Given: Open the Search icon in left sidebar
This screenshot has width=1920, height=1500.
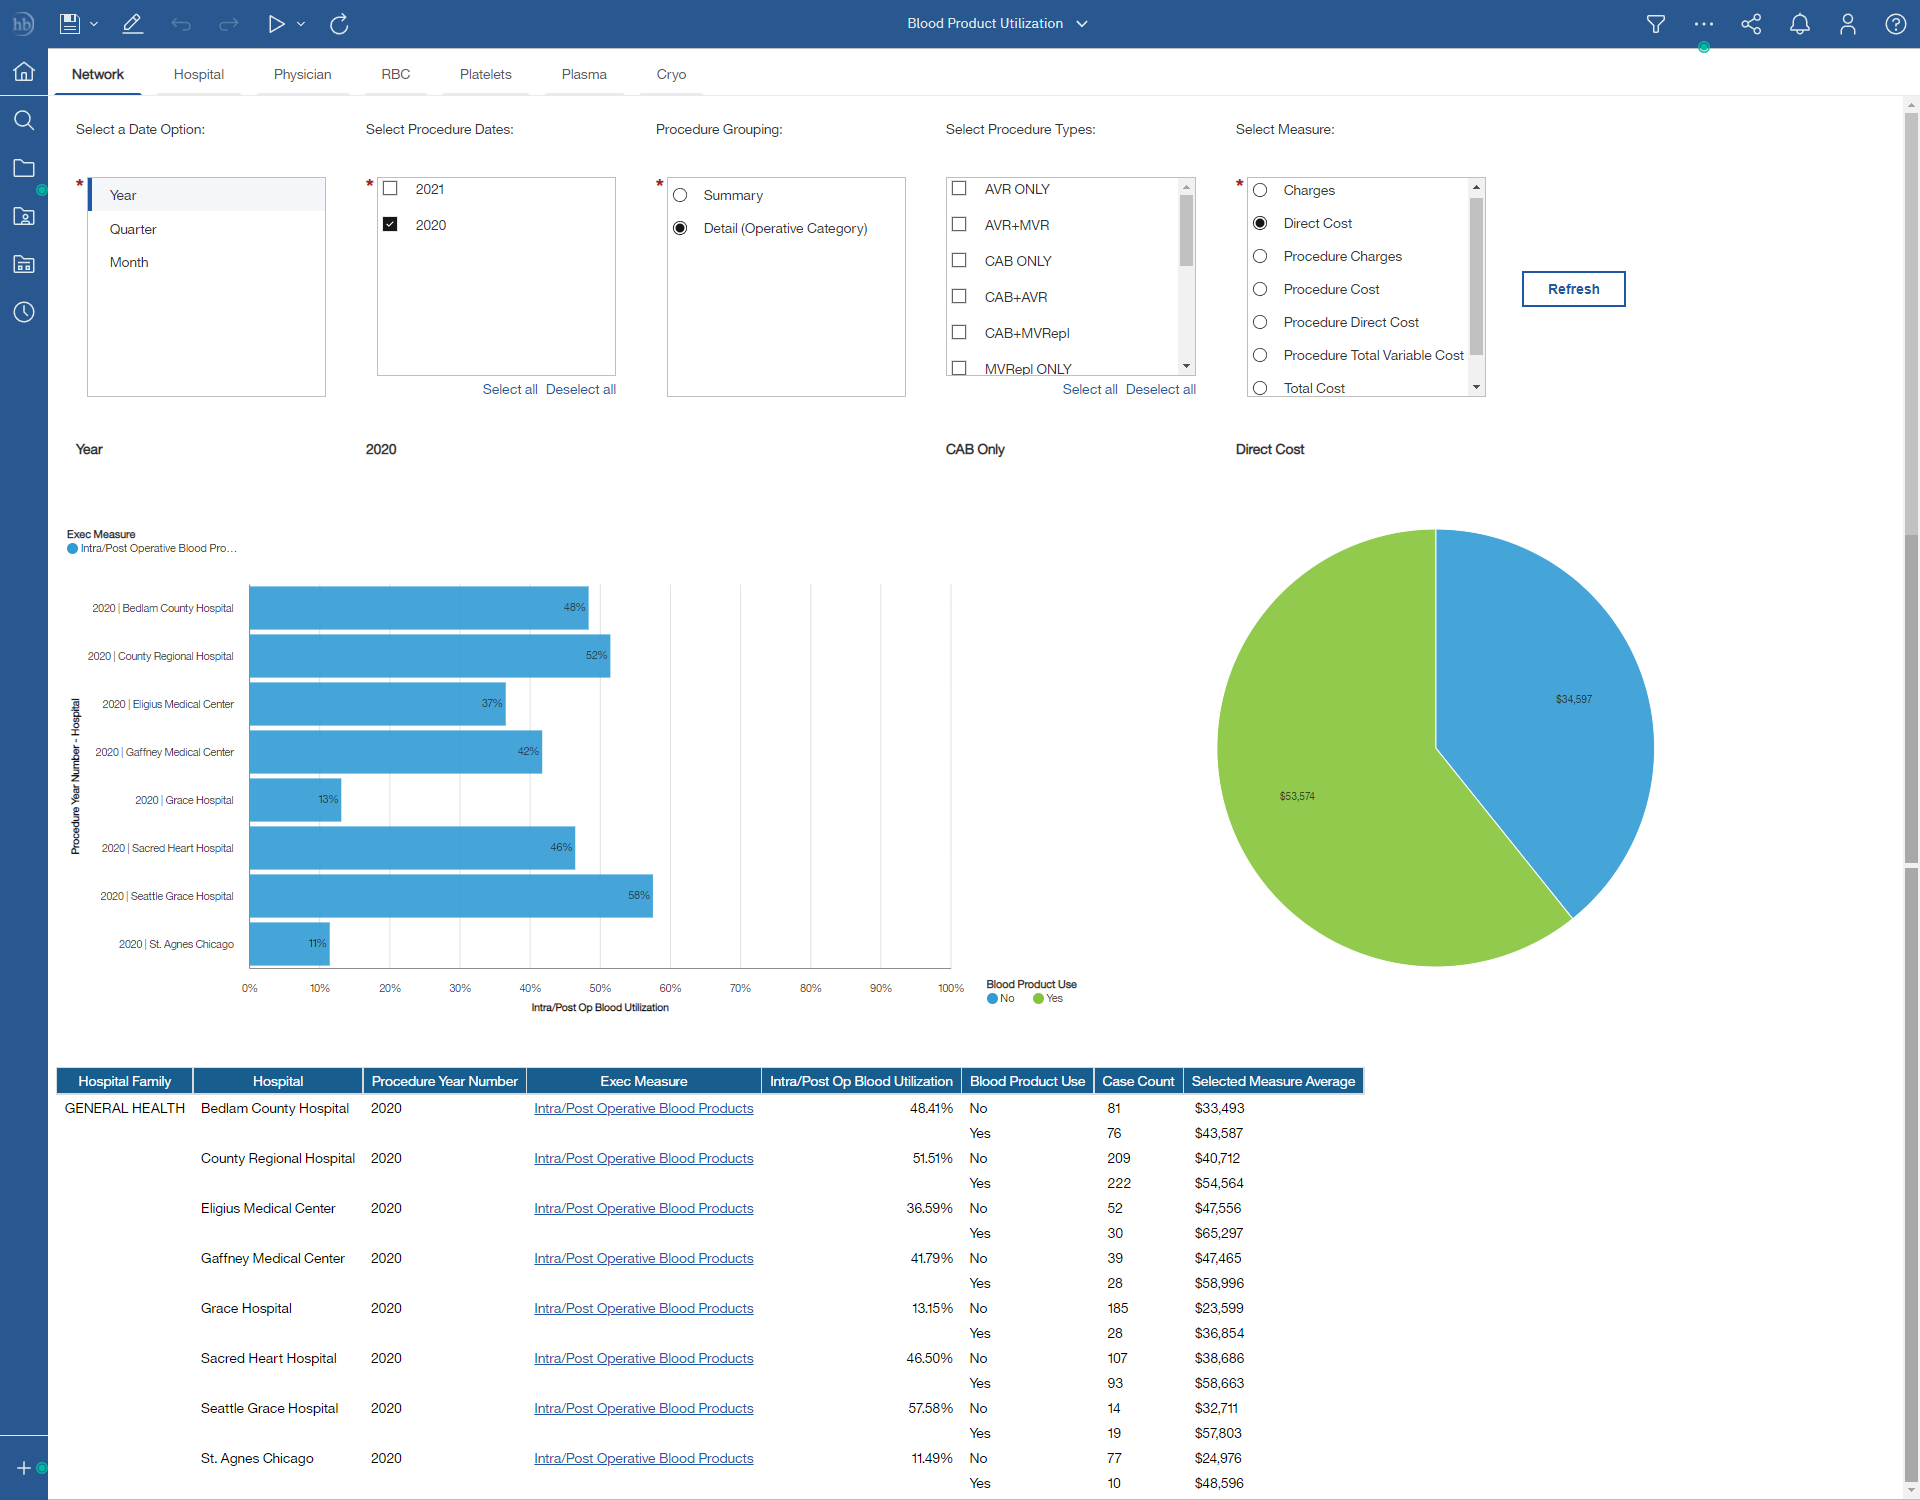Looking at the screenshot, I should [23, 120].
